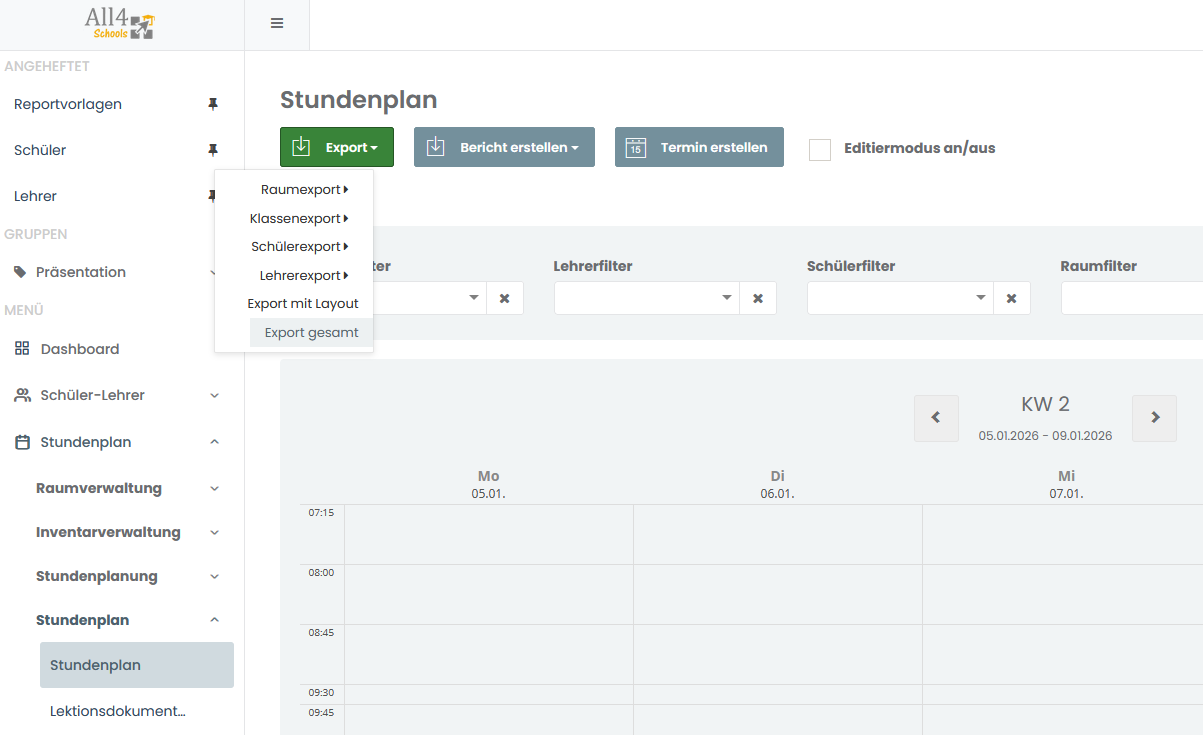The height and width of the screenshot is (735, 1203).
Task: Click the Präsentation tag icon
Action: click(x=20, y=272)
